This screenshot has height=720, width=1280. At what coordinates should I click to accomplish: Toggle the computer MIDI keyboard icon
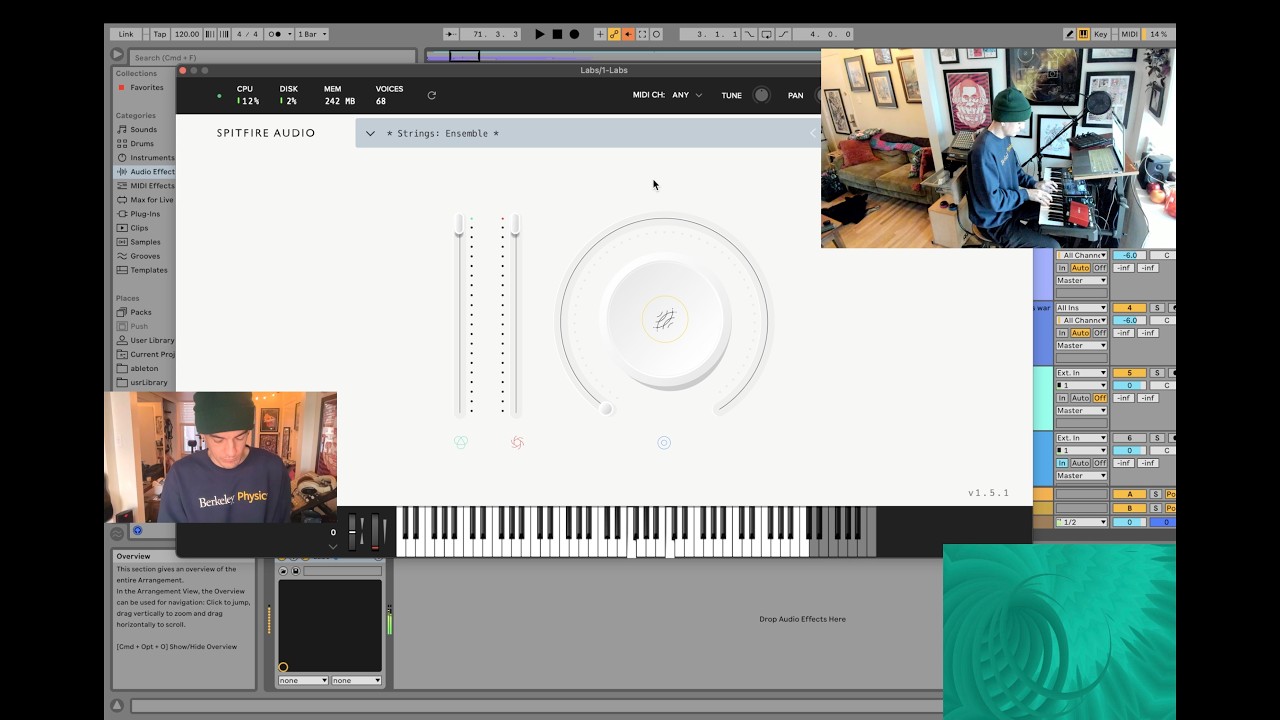(x=1083, y=34)
